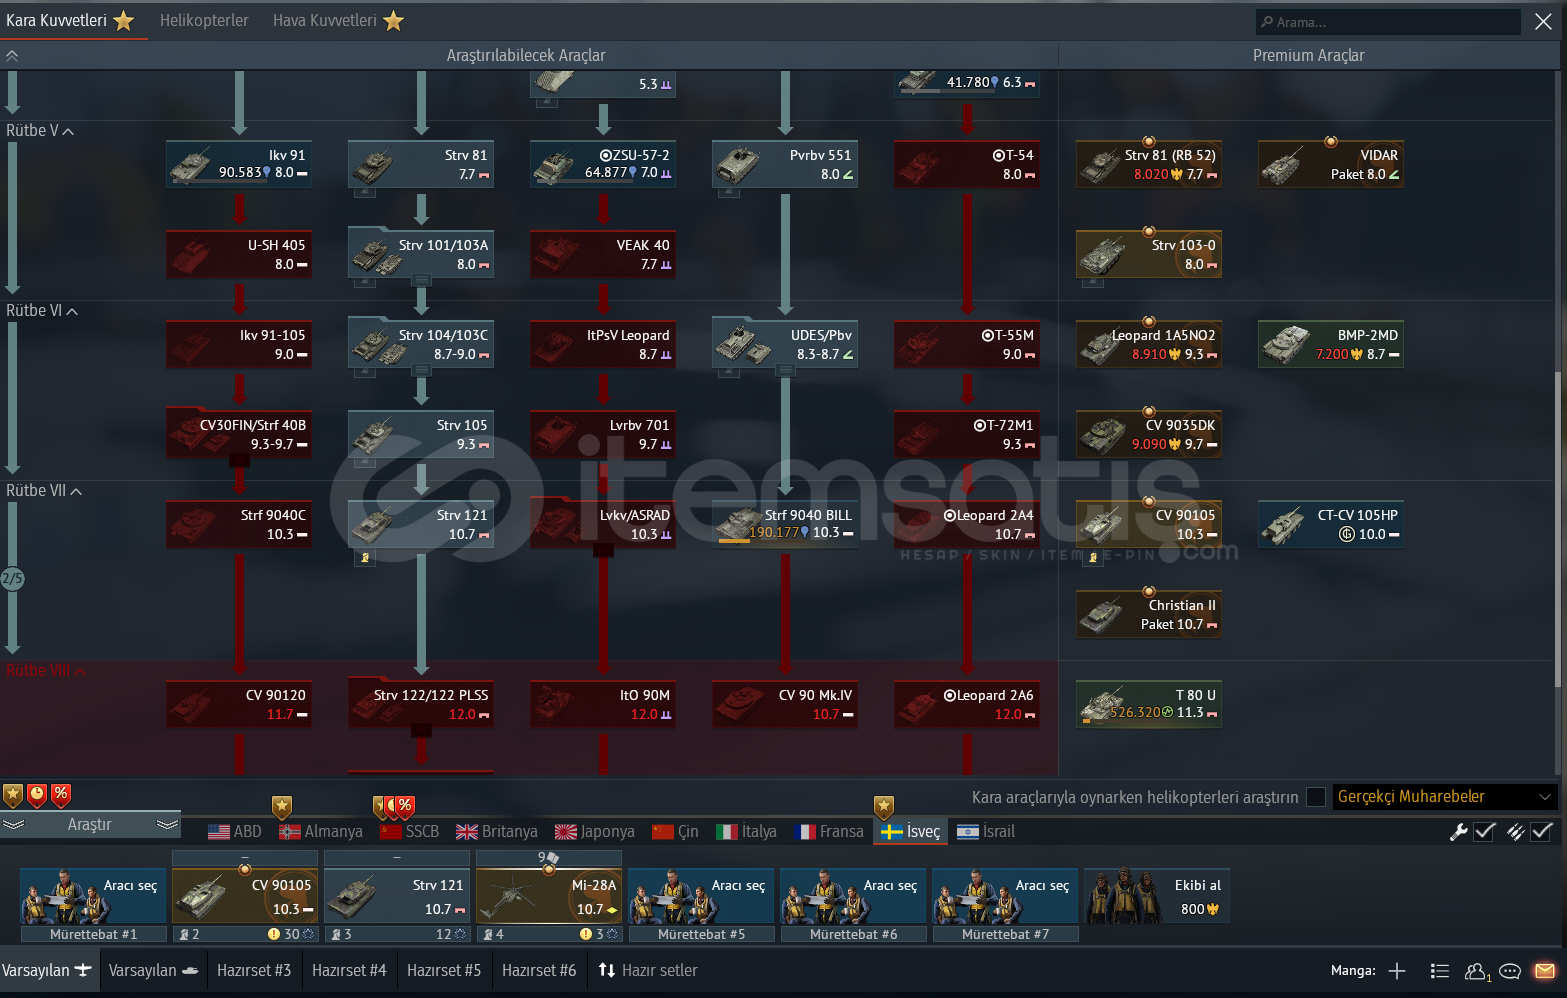Select the Japonya nation tab
The width and height of the screenshot is (1567, 998).
595,832
